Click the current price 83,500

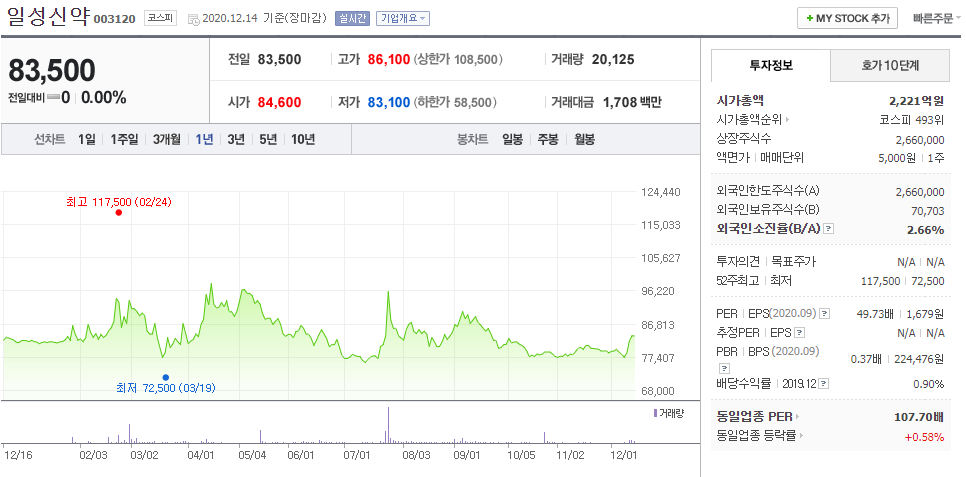[x=52, y=70]
